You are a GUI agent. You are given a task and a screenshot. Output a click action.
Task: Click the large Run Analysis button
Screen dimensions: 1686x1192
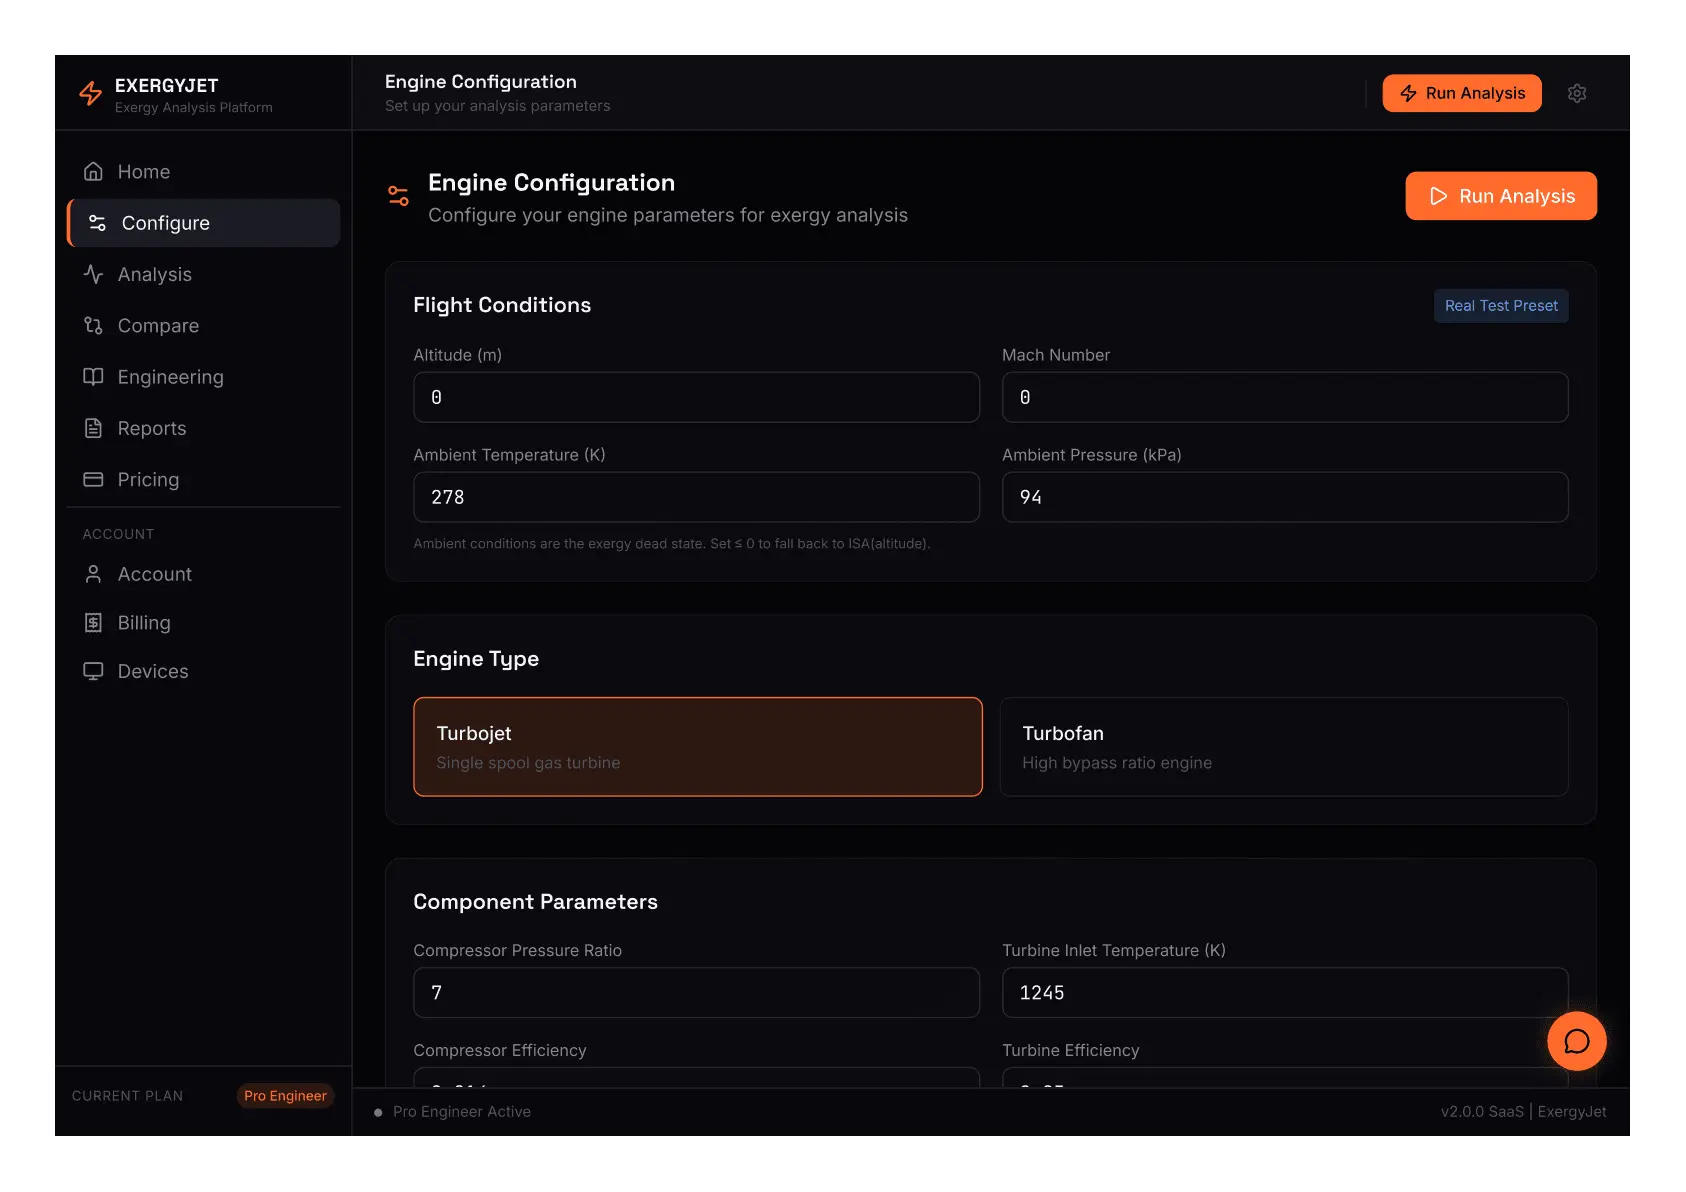pyautogui.click(x=1501, y=196)
